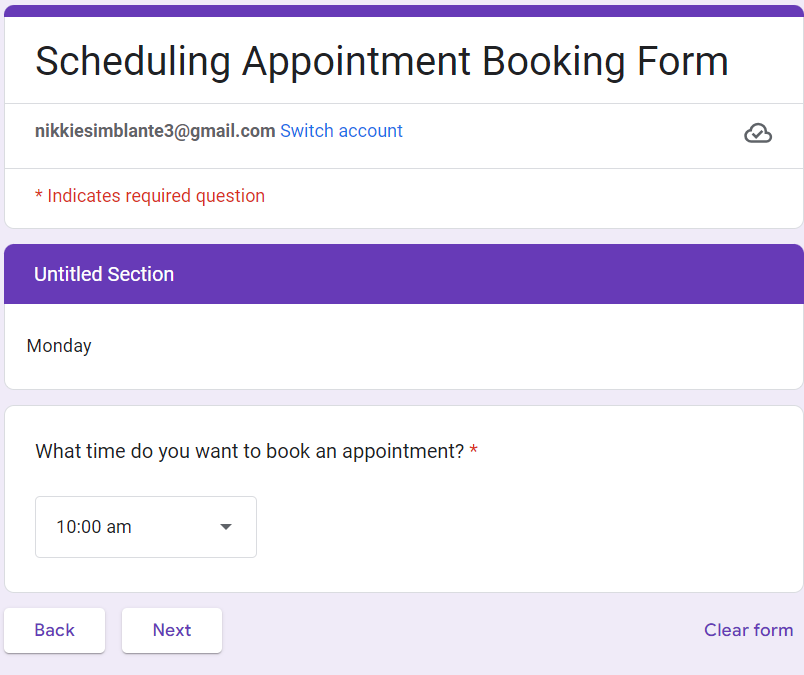Click the asterisk before Indicates required question
Screen dimensions: 804x675
39,196
